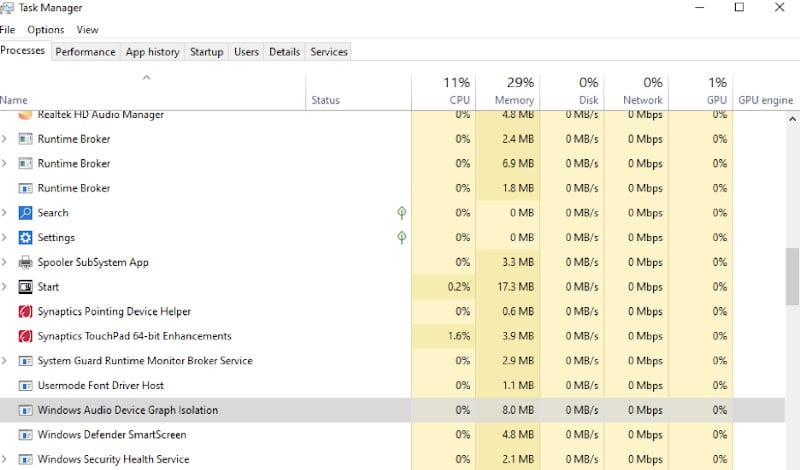This screenshot has height=470, width=800.
Task: Expand the Spooler SubSystem App entry
Action: 5,262
